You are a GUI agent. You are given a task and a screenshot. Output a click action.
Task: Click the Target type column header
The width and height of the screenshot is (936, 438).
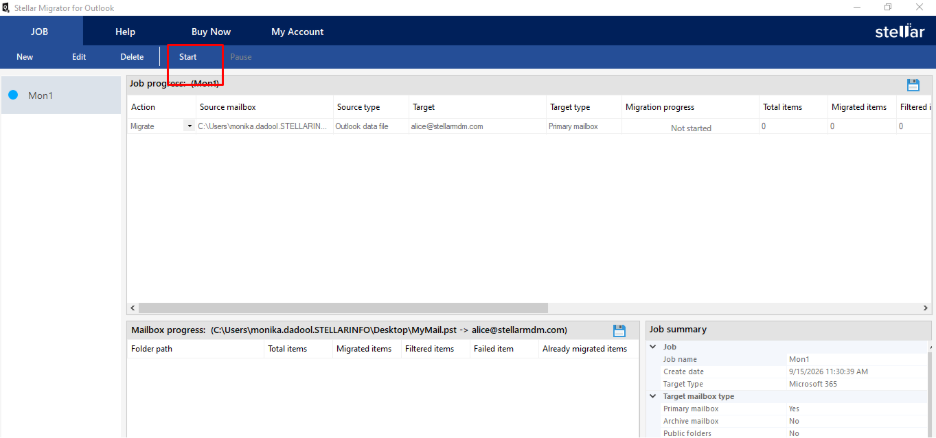click(x=584, y=107)
